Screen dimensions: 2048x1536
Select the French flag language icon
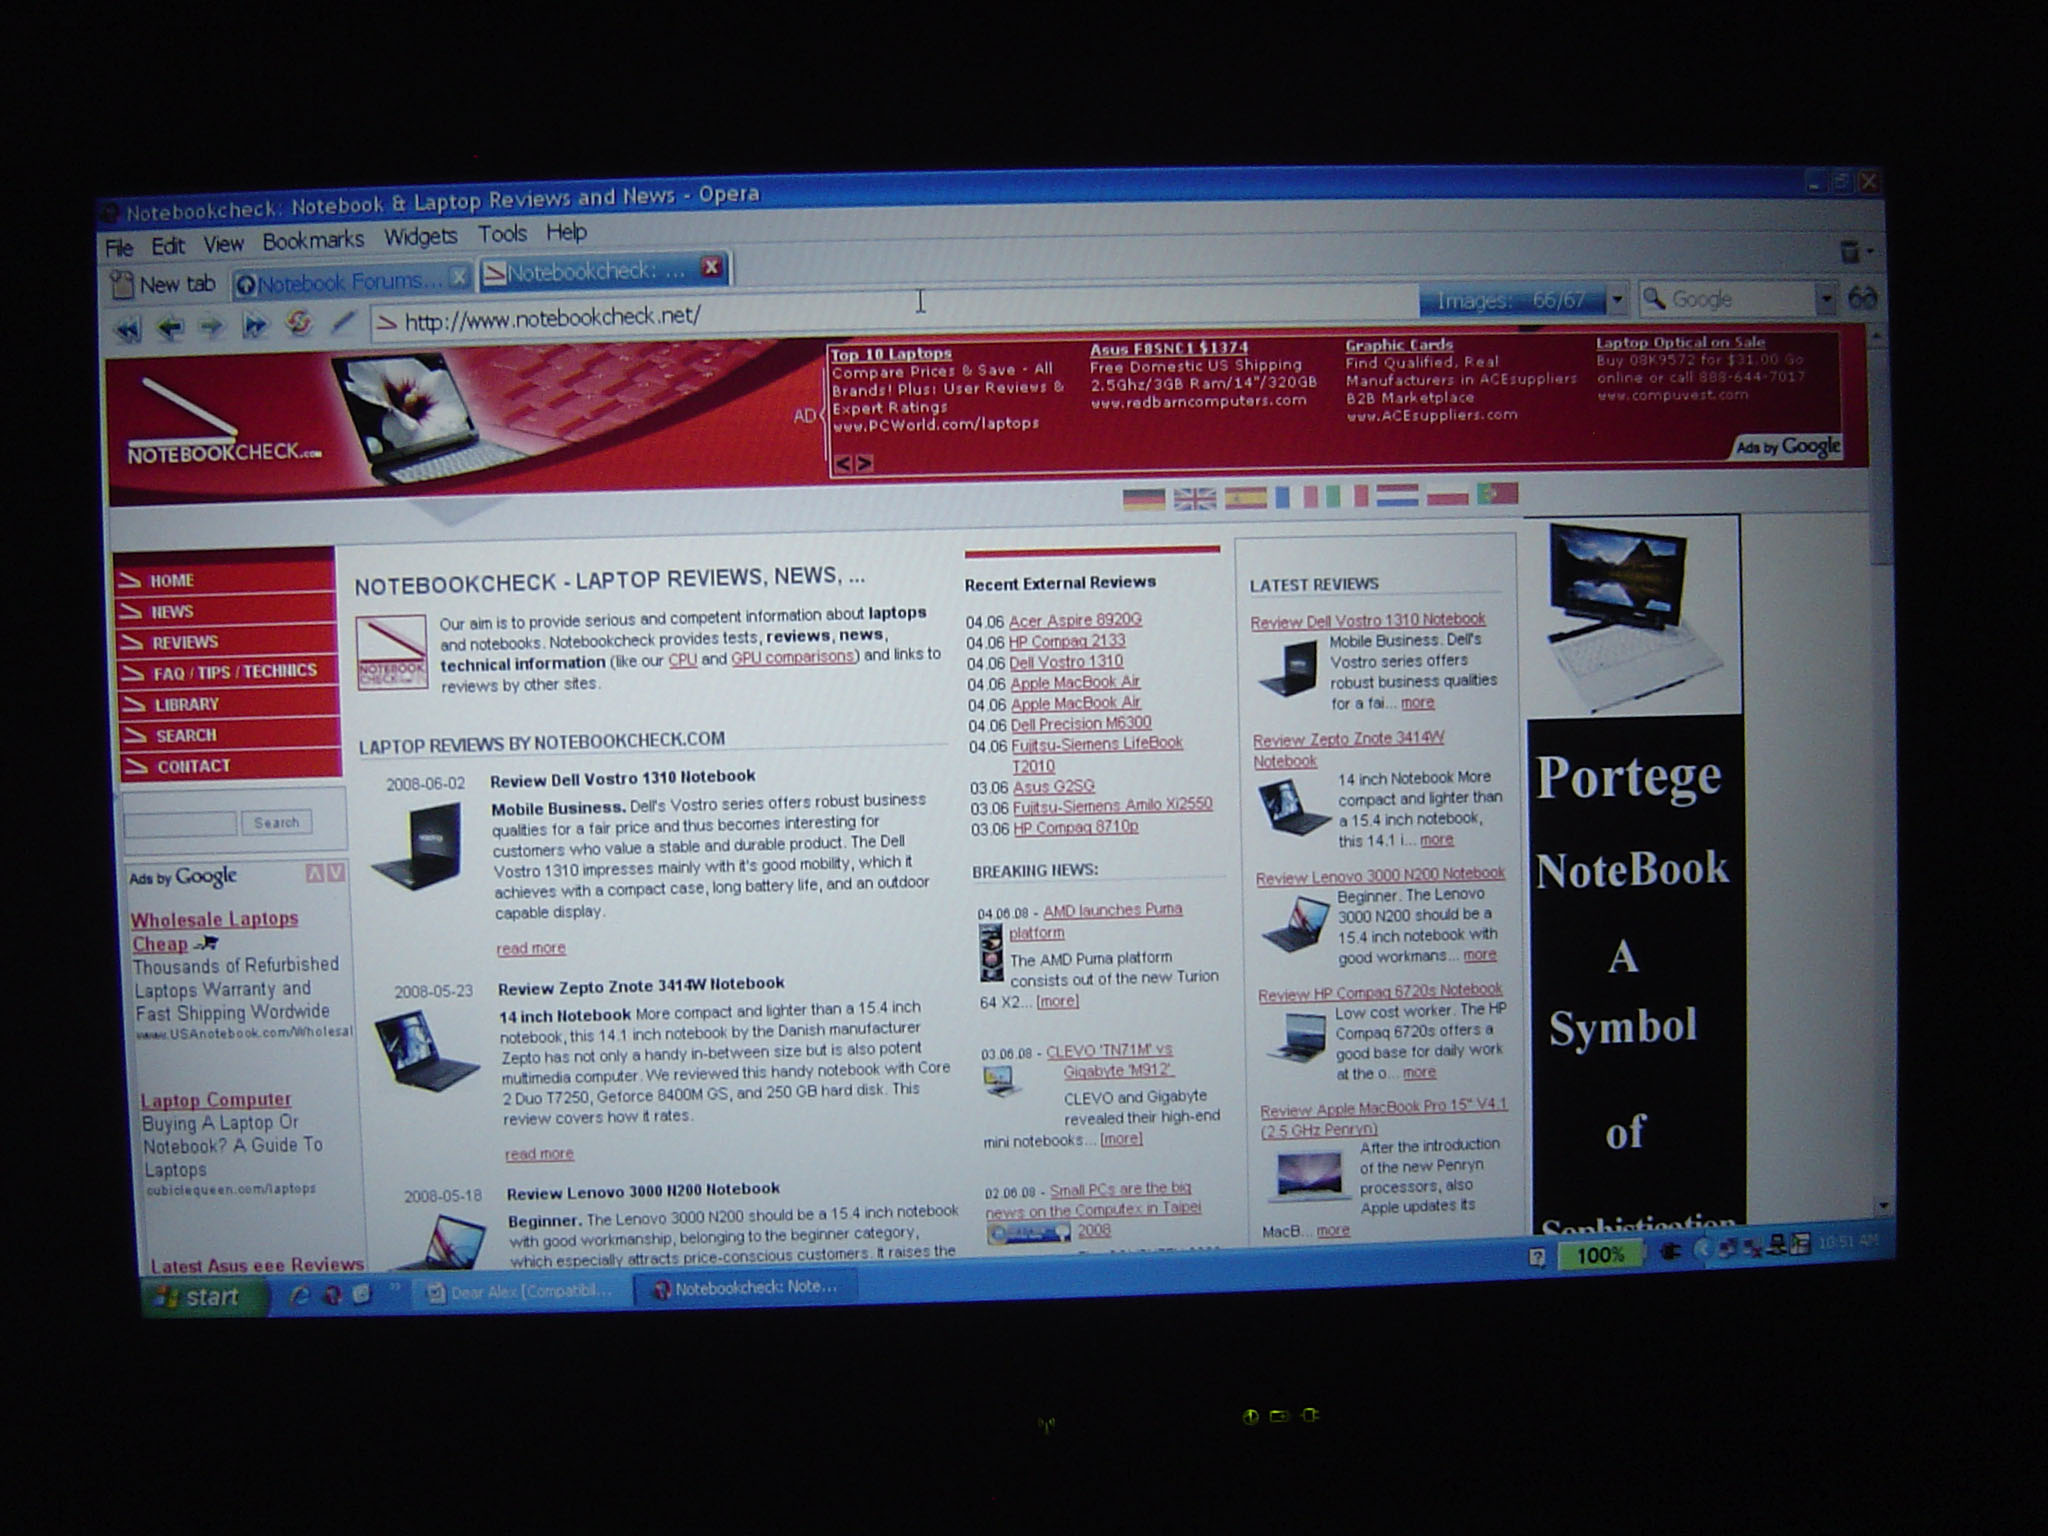pyautogui.click(x=1296, y=496)
